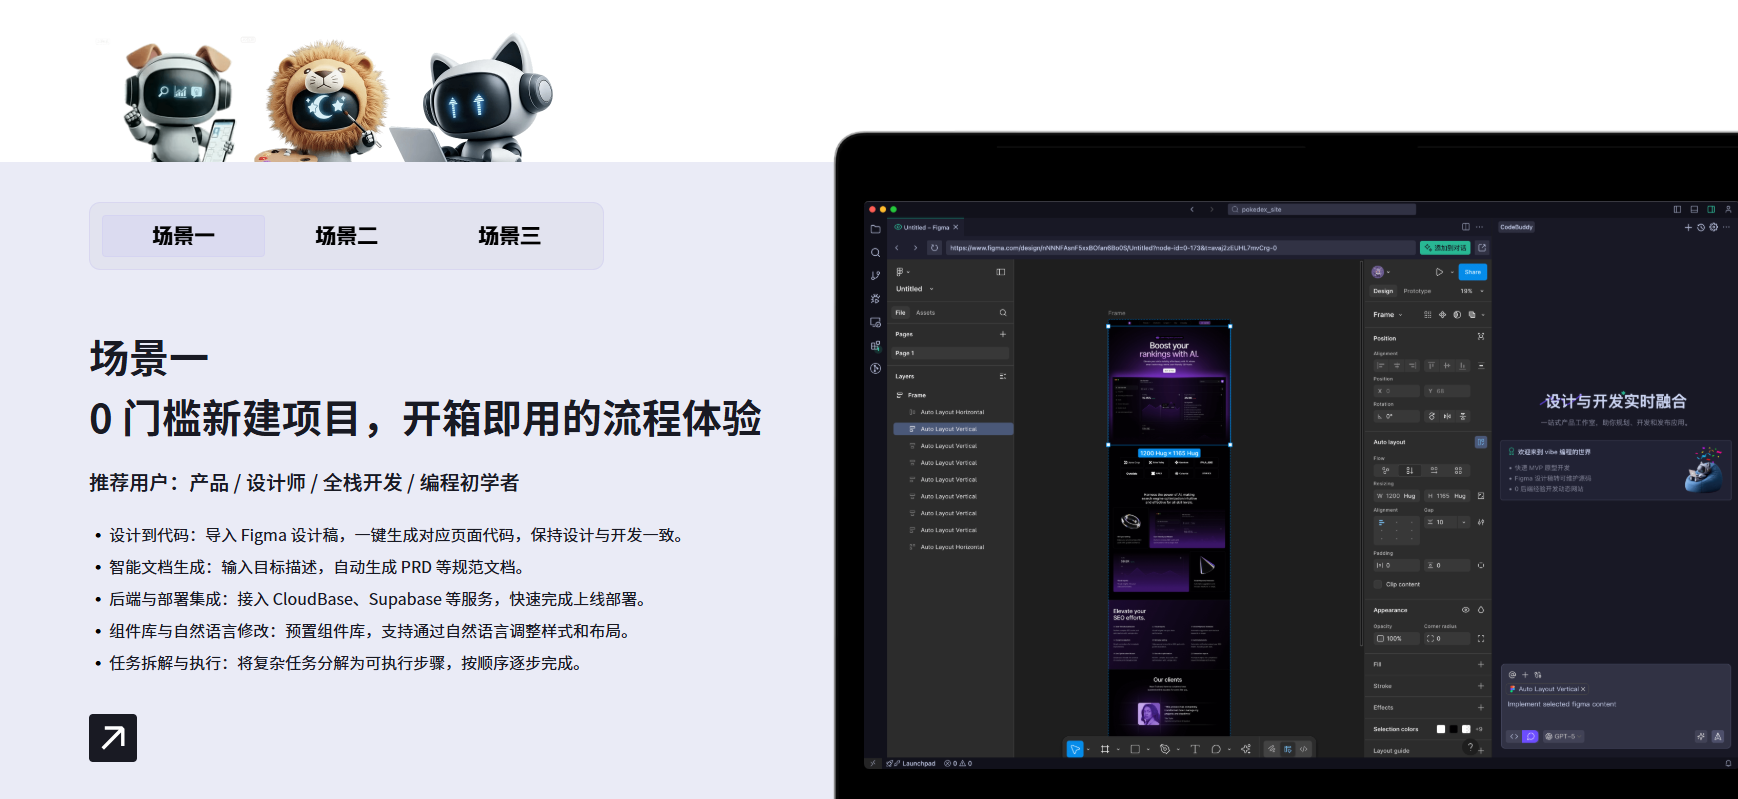Select Page 1 in pages list
Image resolution: width=1738 pixels, height=799 pixels.
[951, 353]
